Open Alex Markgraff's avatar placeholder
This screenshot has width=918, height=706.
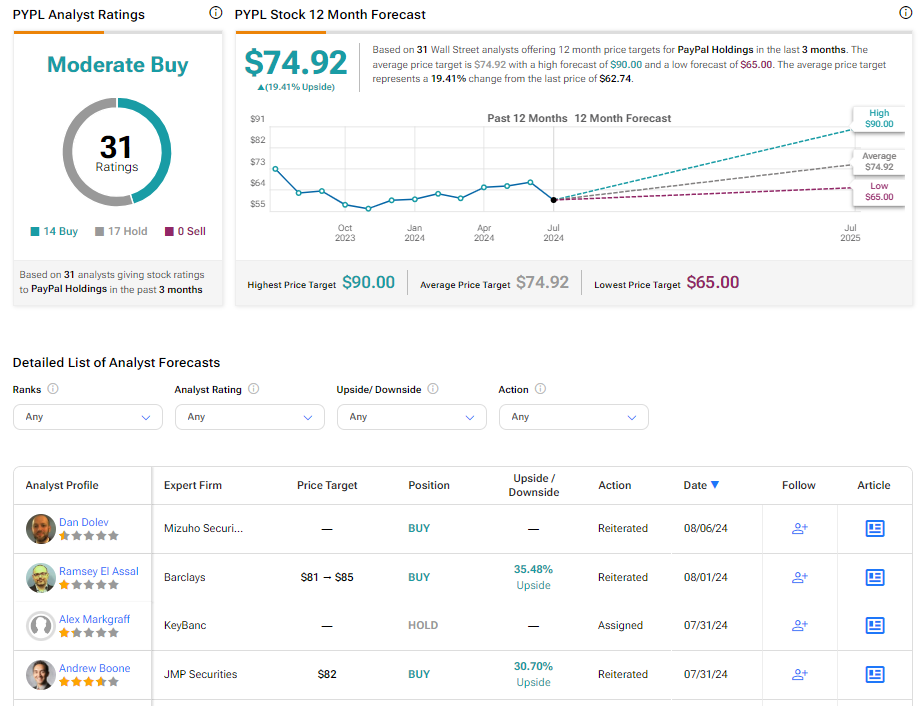tap(40, 625)
